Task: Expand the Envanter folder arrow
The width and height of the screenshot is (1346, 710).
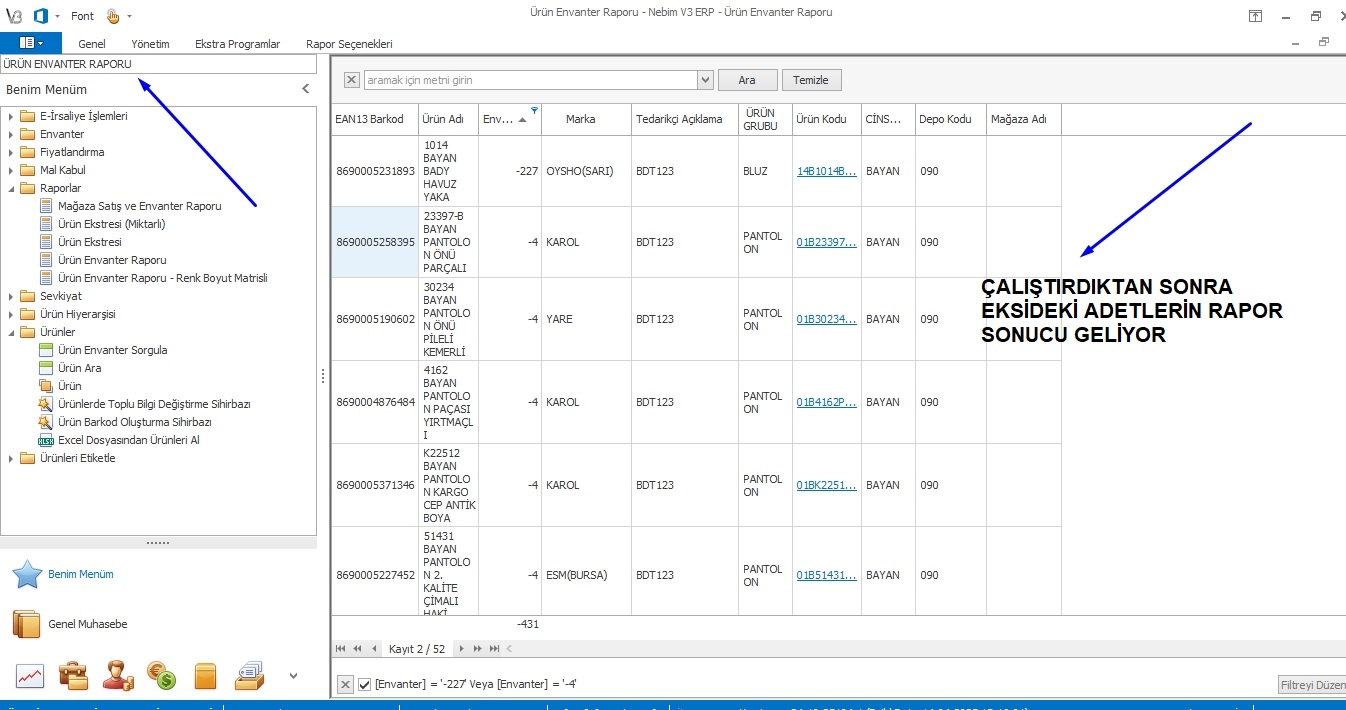Action: (x=10, y=134)
